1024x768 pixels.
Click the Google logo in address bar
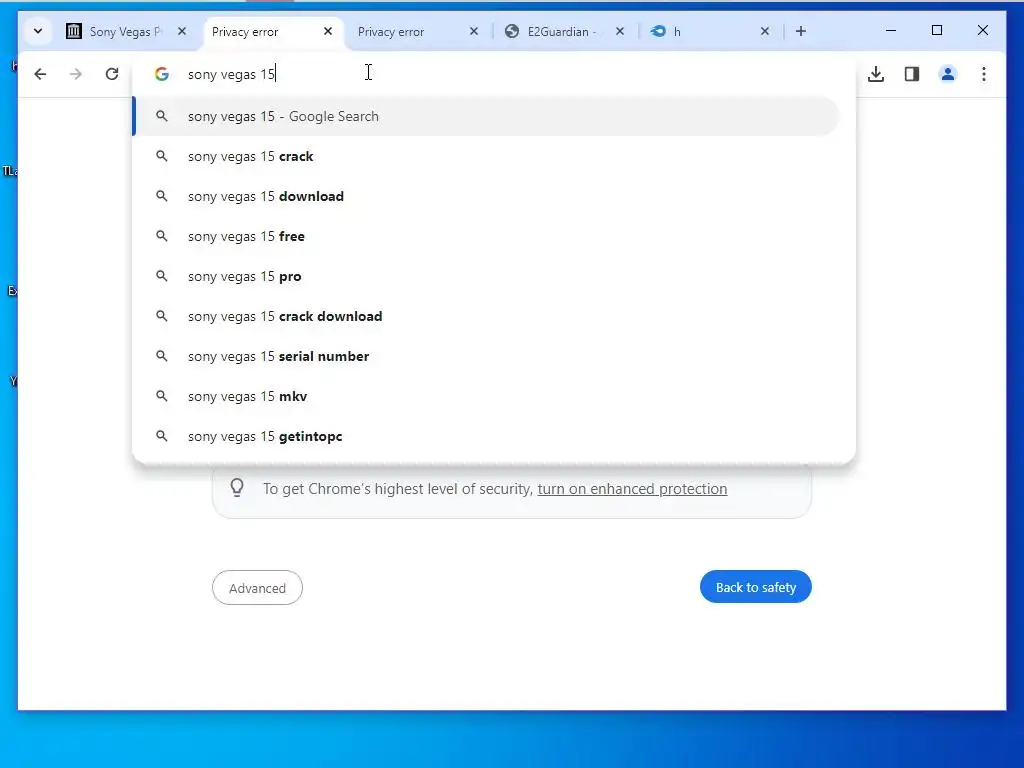(x=162, y=74)
